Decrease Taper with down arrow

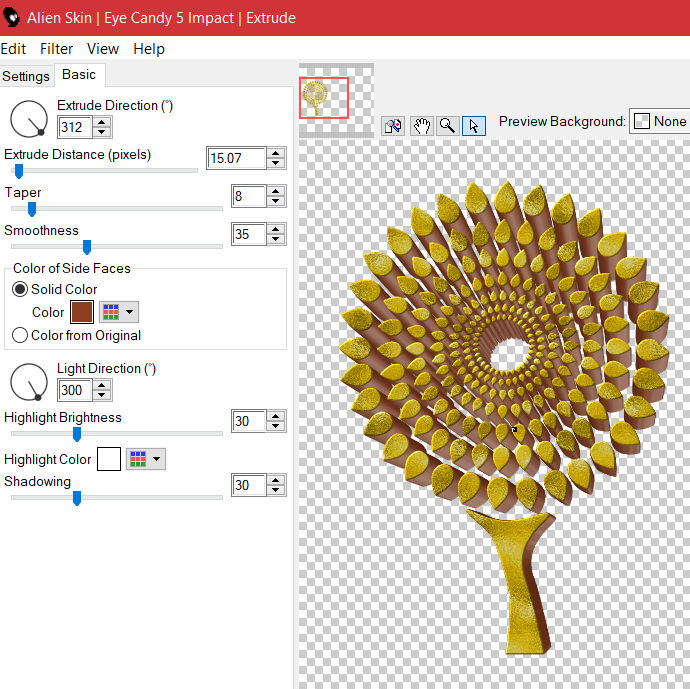pyautogui.click(x=275, y=201)
